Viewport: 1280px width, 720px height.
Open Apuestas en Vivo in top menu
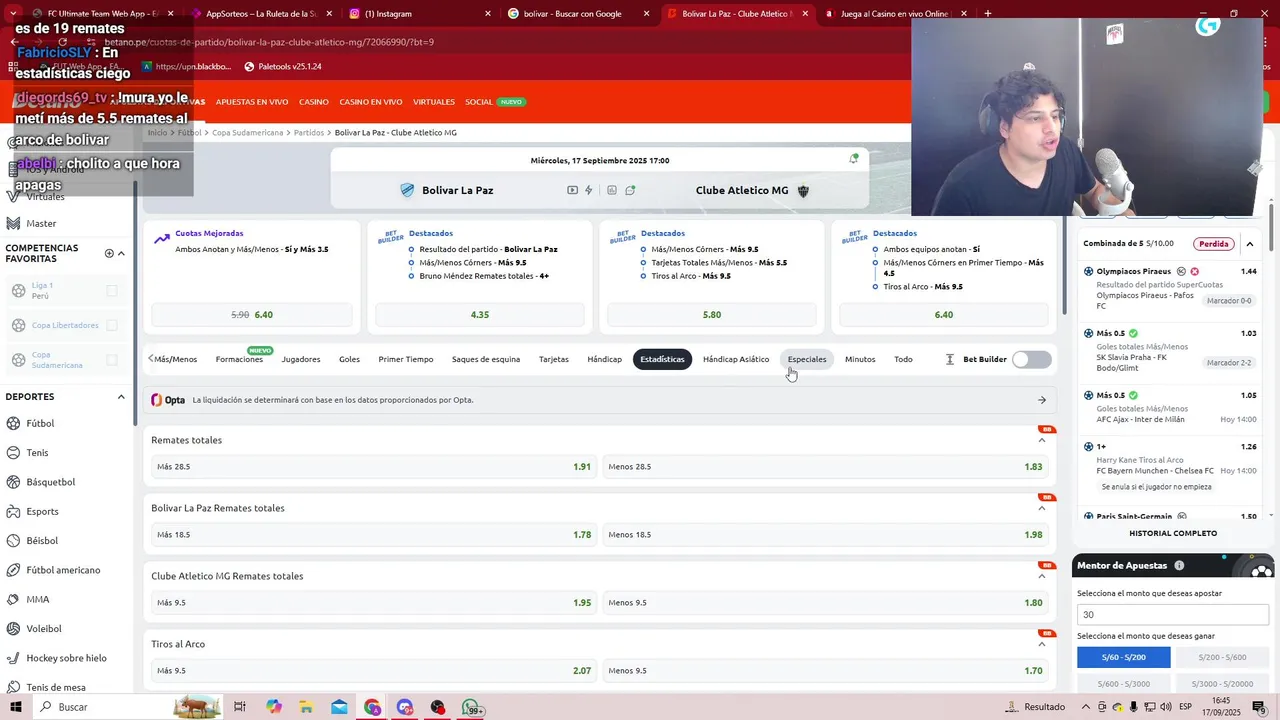pyautogui.click(x=252, y=102)
